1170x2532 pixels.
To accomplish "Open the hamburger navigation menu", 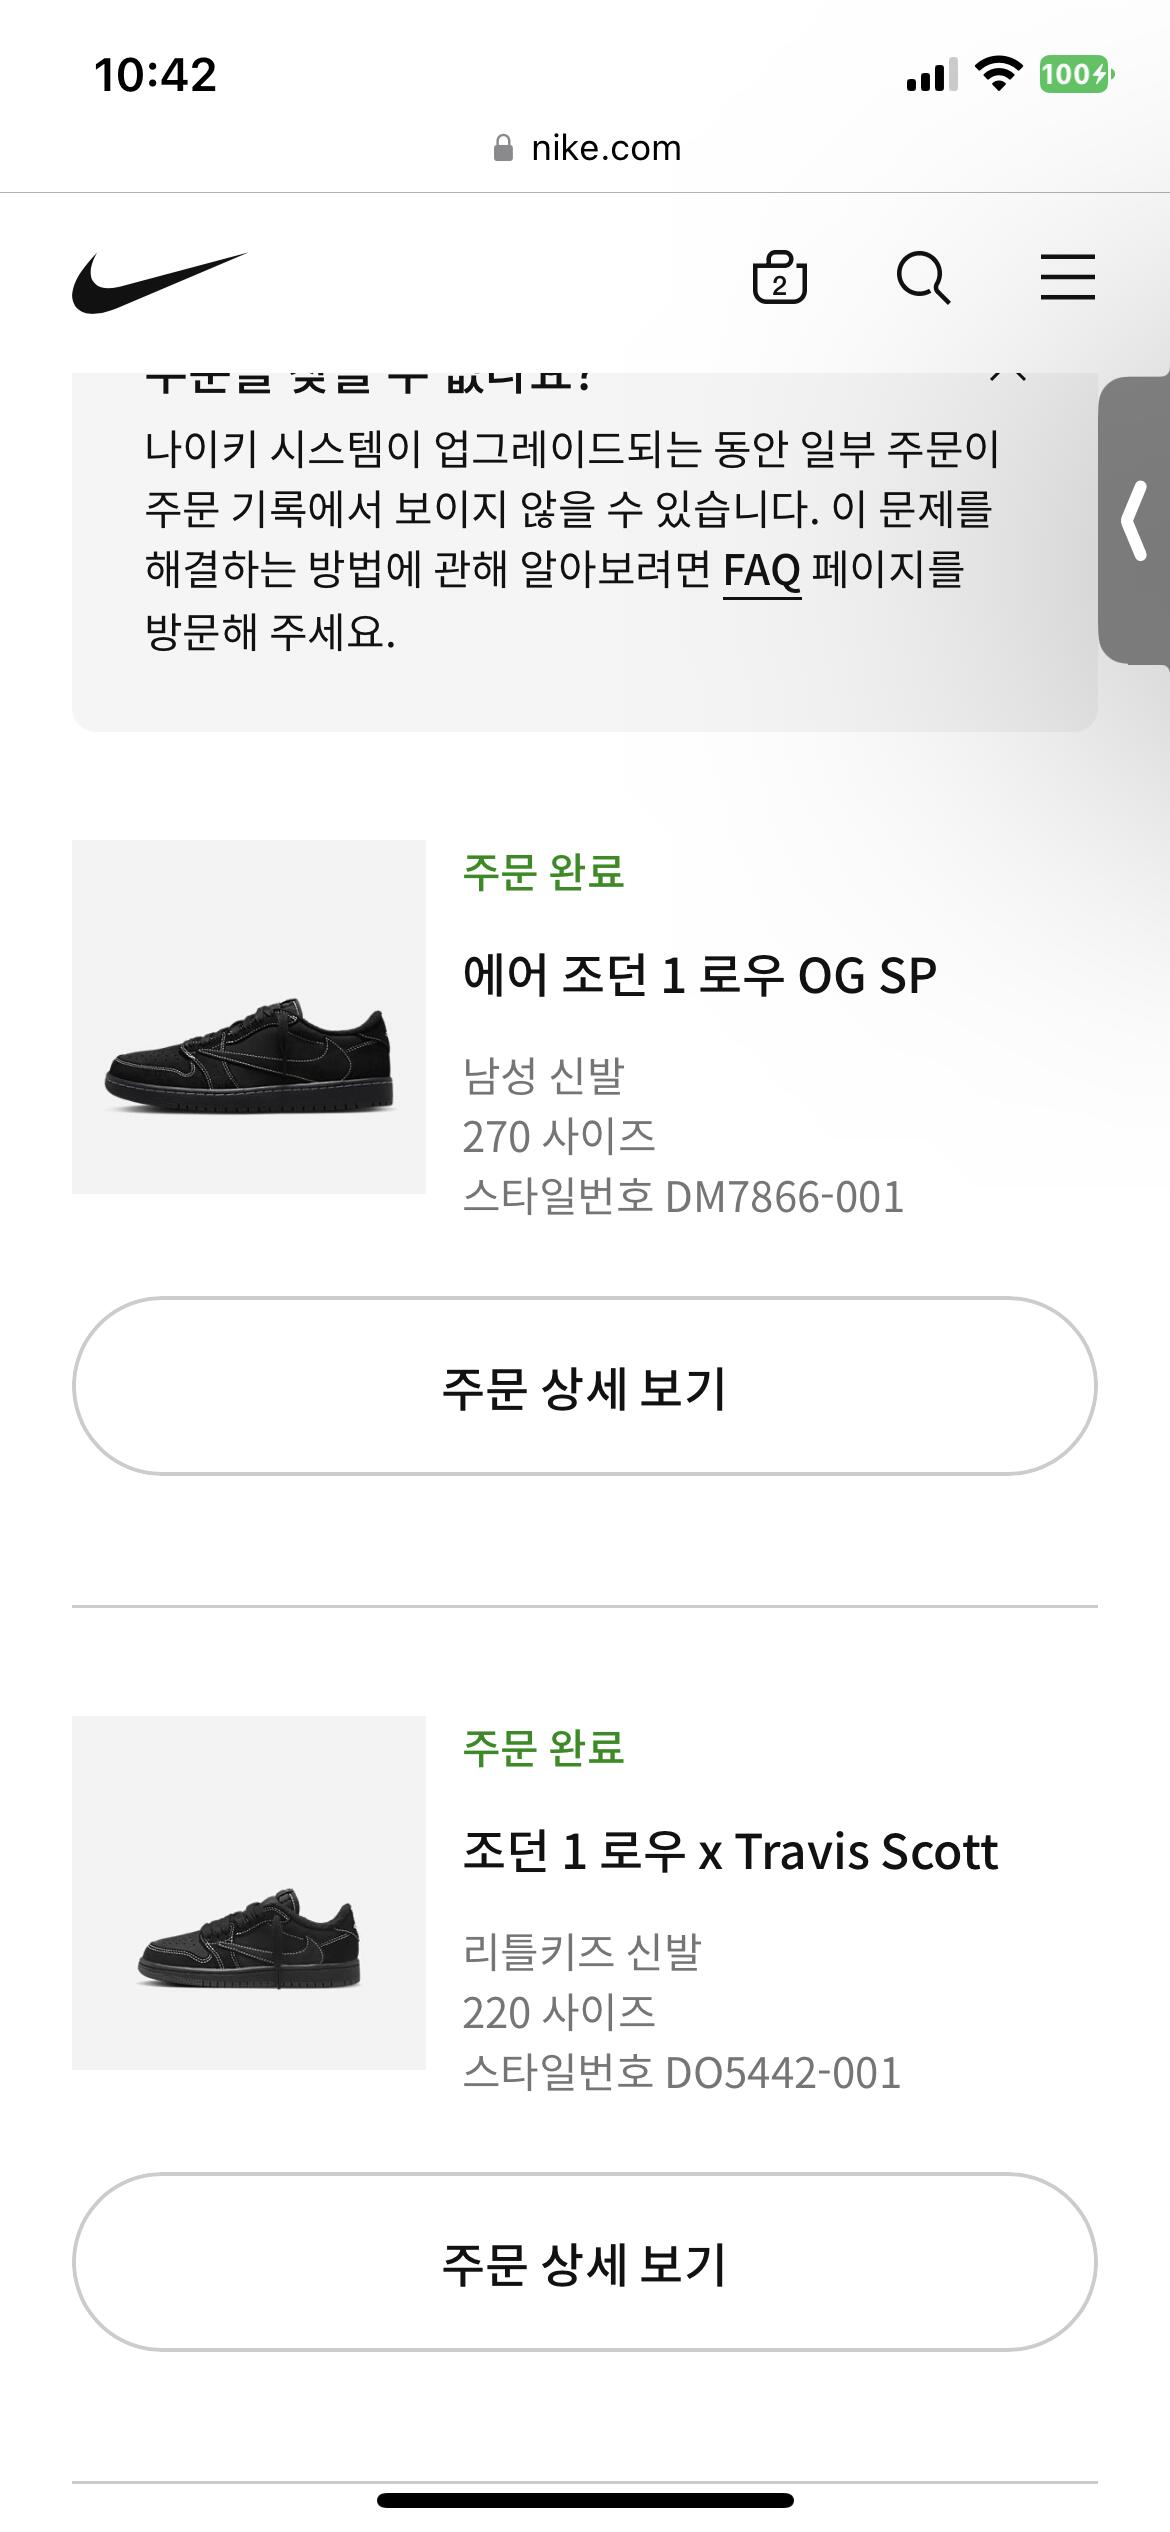I will (1067, 277).
